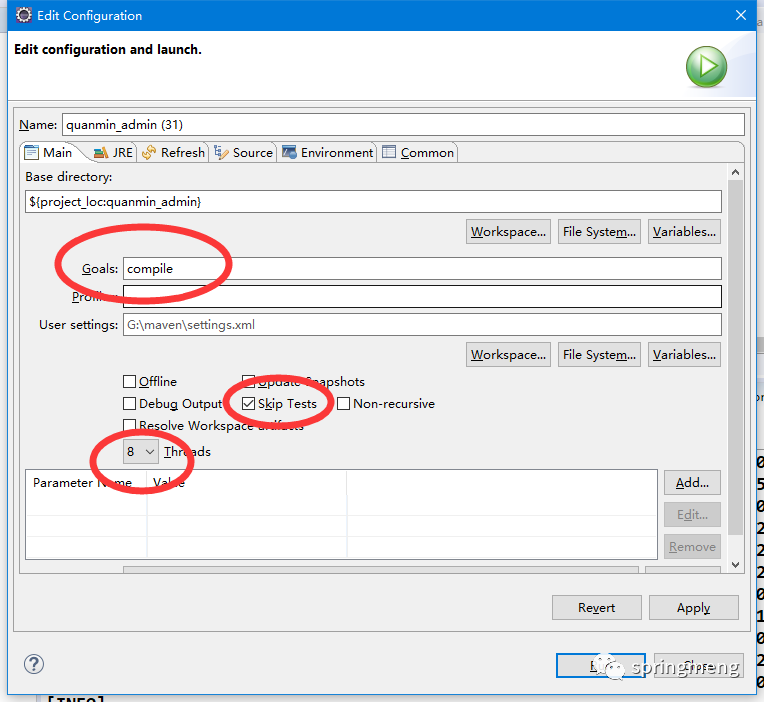
Task: Click the Revert button
Action: pos(596,607)
